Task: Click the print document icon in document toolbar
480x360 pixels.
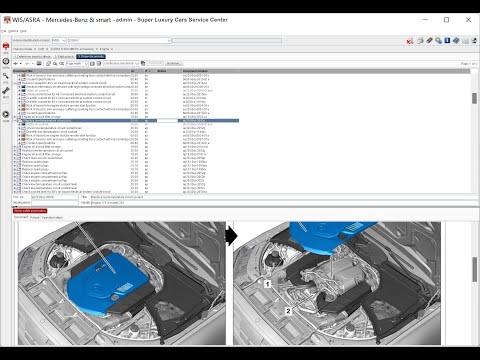Action: (39, 63)
